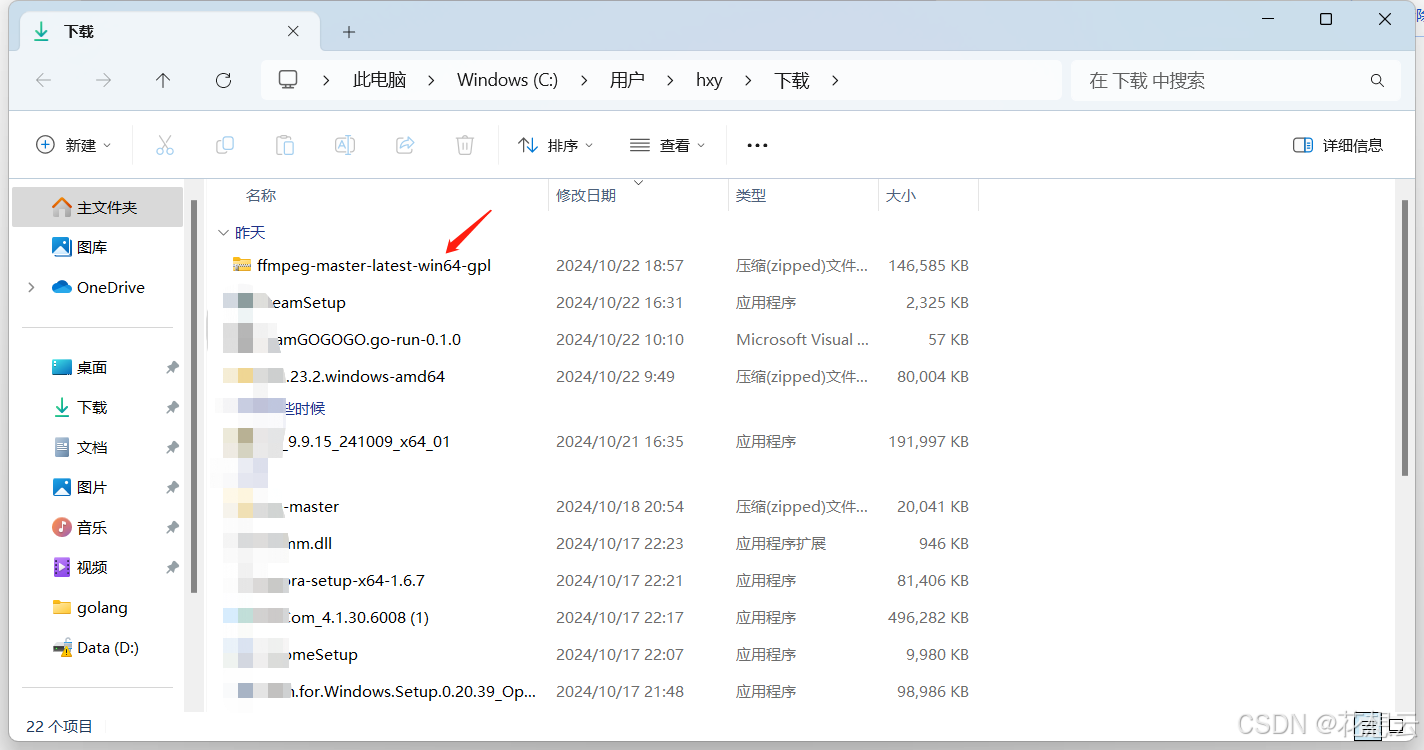Open the three-dot more options menu
This screenshot has width=1424, height=750.
(x=757, y=145)
